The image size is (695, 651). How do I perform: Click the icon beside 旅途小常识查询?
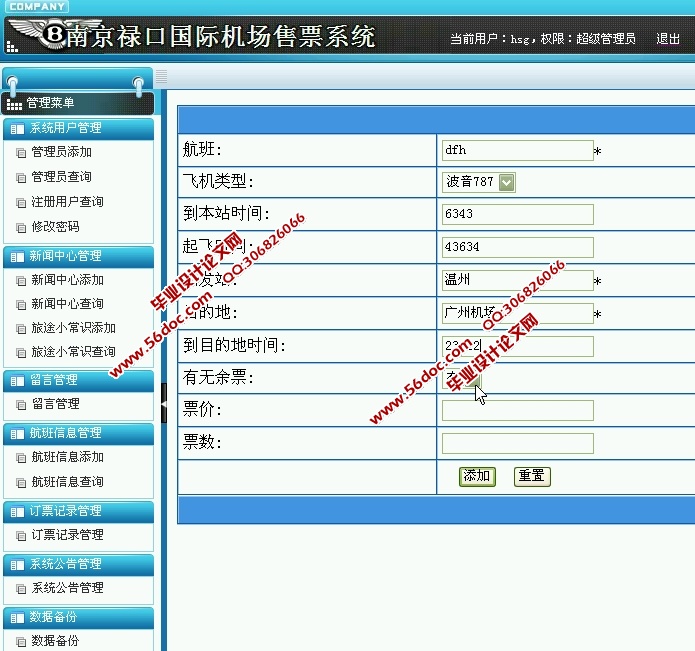pos(21,353)
